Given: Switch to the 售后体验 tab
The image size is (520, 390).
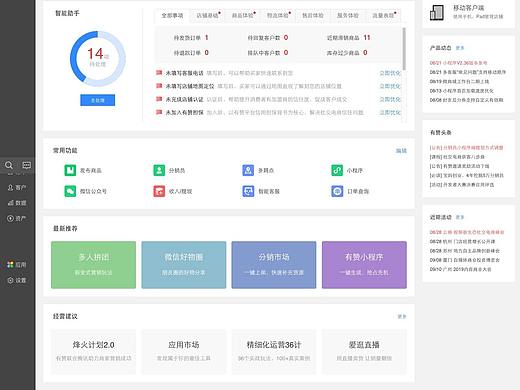Looking at the screenshot, I should [x=313, y=15].
